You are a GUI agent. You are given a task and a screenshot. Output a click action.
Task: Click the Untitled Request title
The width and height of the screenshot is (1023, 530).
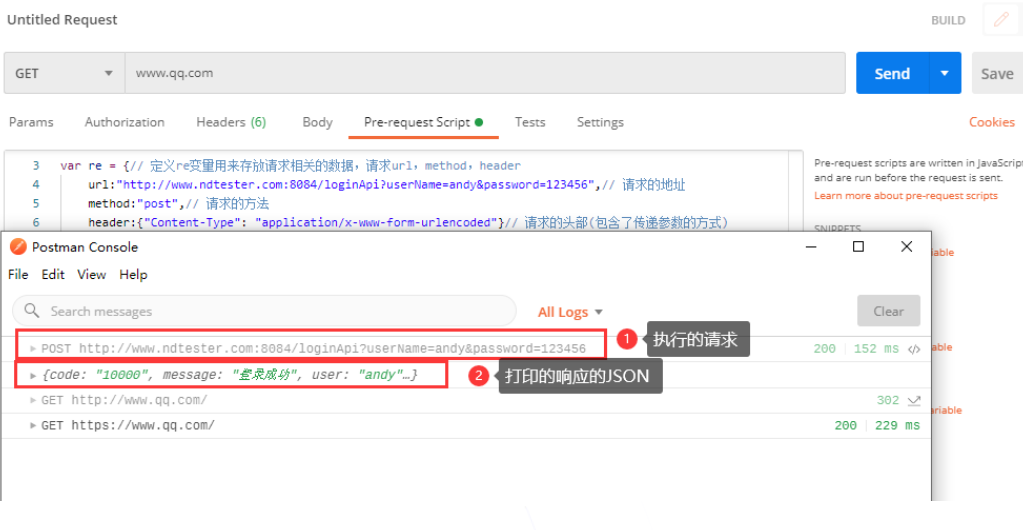pyautogui.click(x=62, y=20)
